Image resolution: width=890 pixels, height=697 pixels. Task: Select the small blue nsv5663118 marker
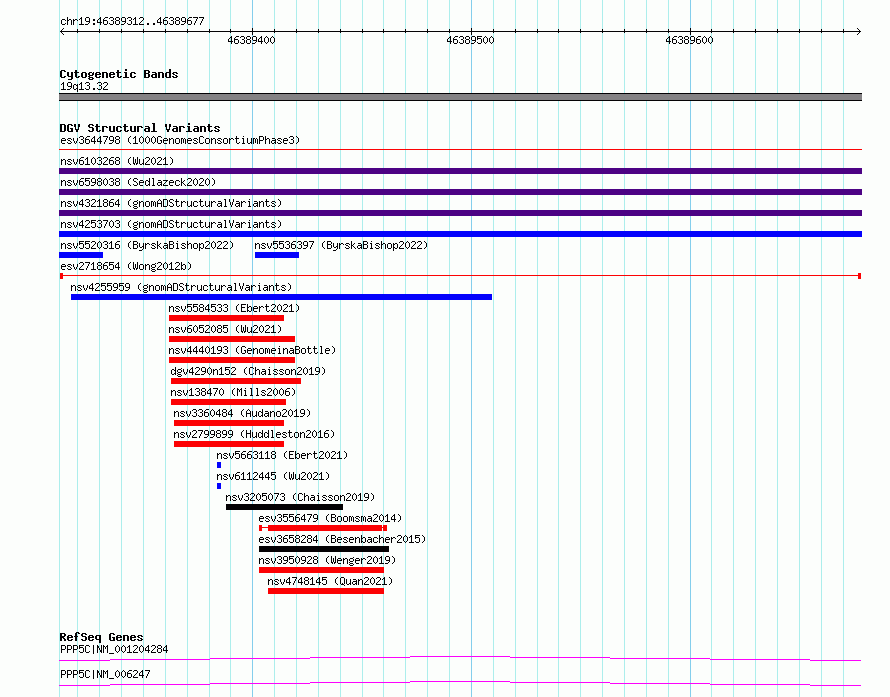219,465
